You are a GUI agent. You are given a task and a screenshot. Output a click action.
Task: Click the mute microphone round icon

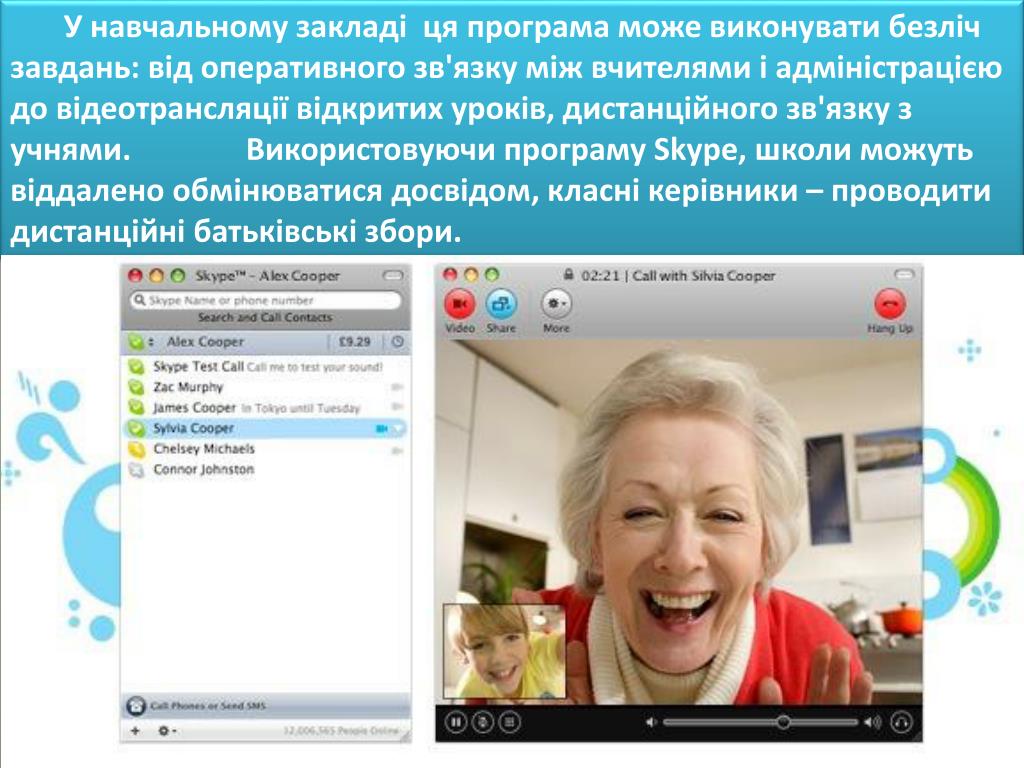[483, 722]
